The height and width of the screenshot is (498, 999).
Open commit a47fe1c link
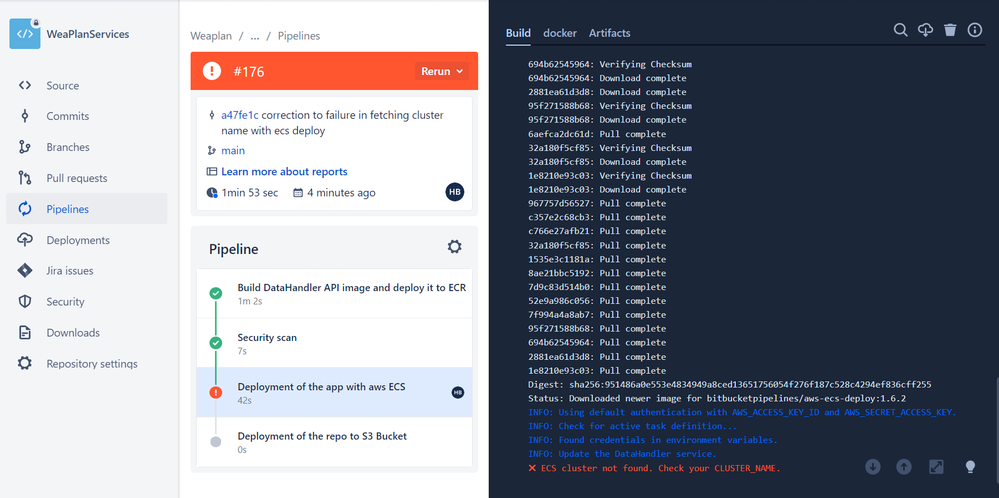[240, 115]
